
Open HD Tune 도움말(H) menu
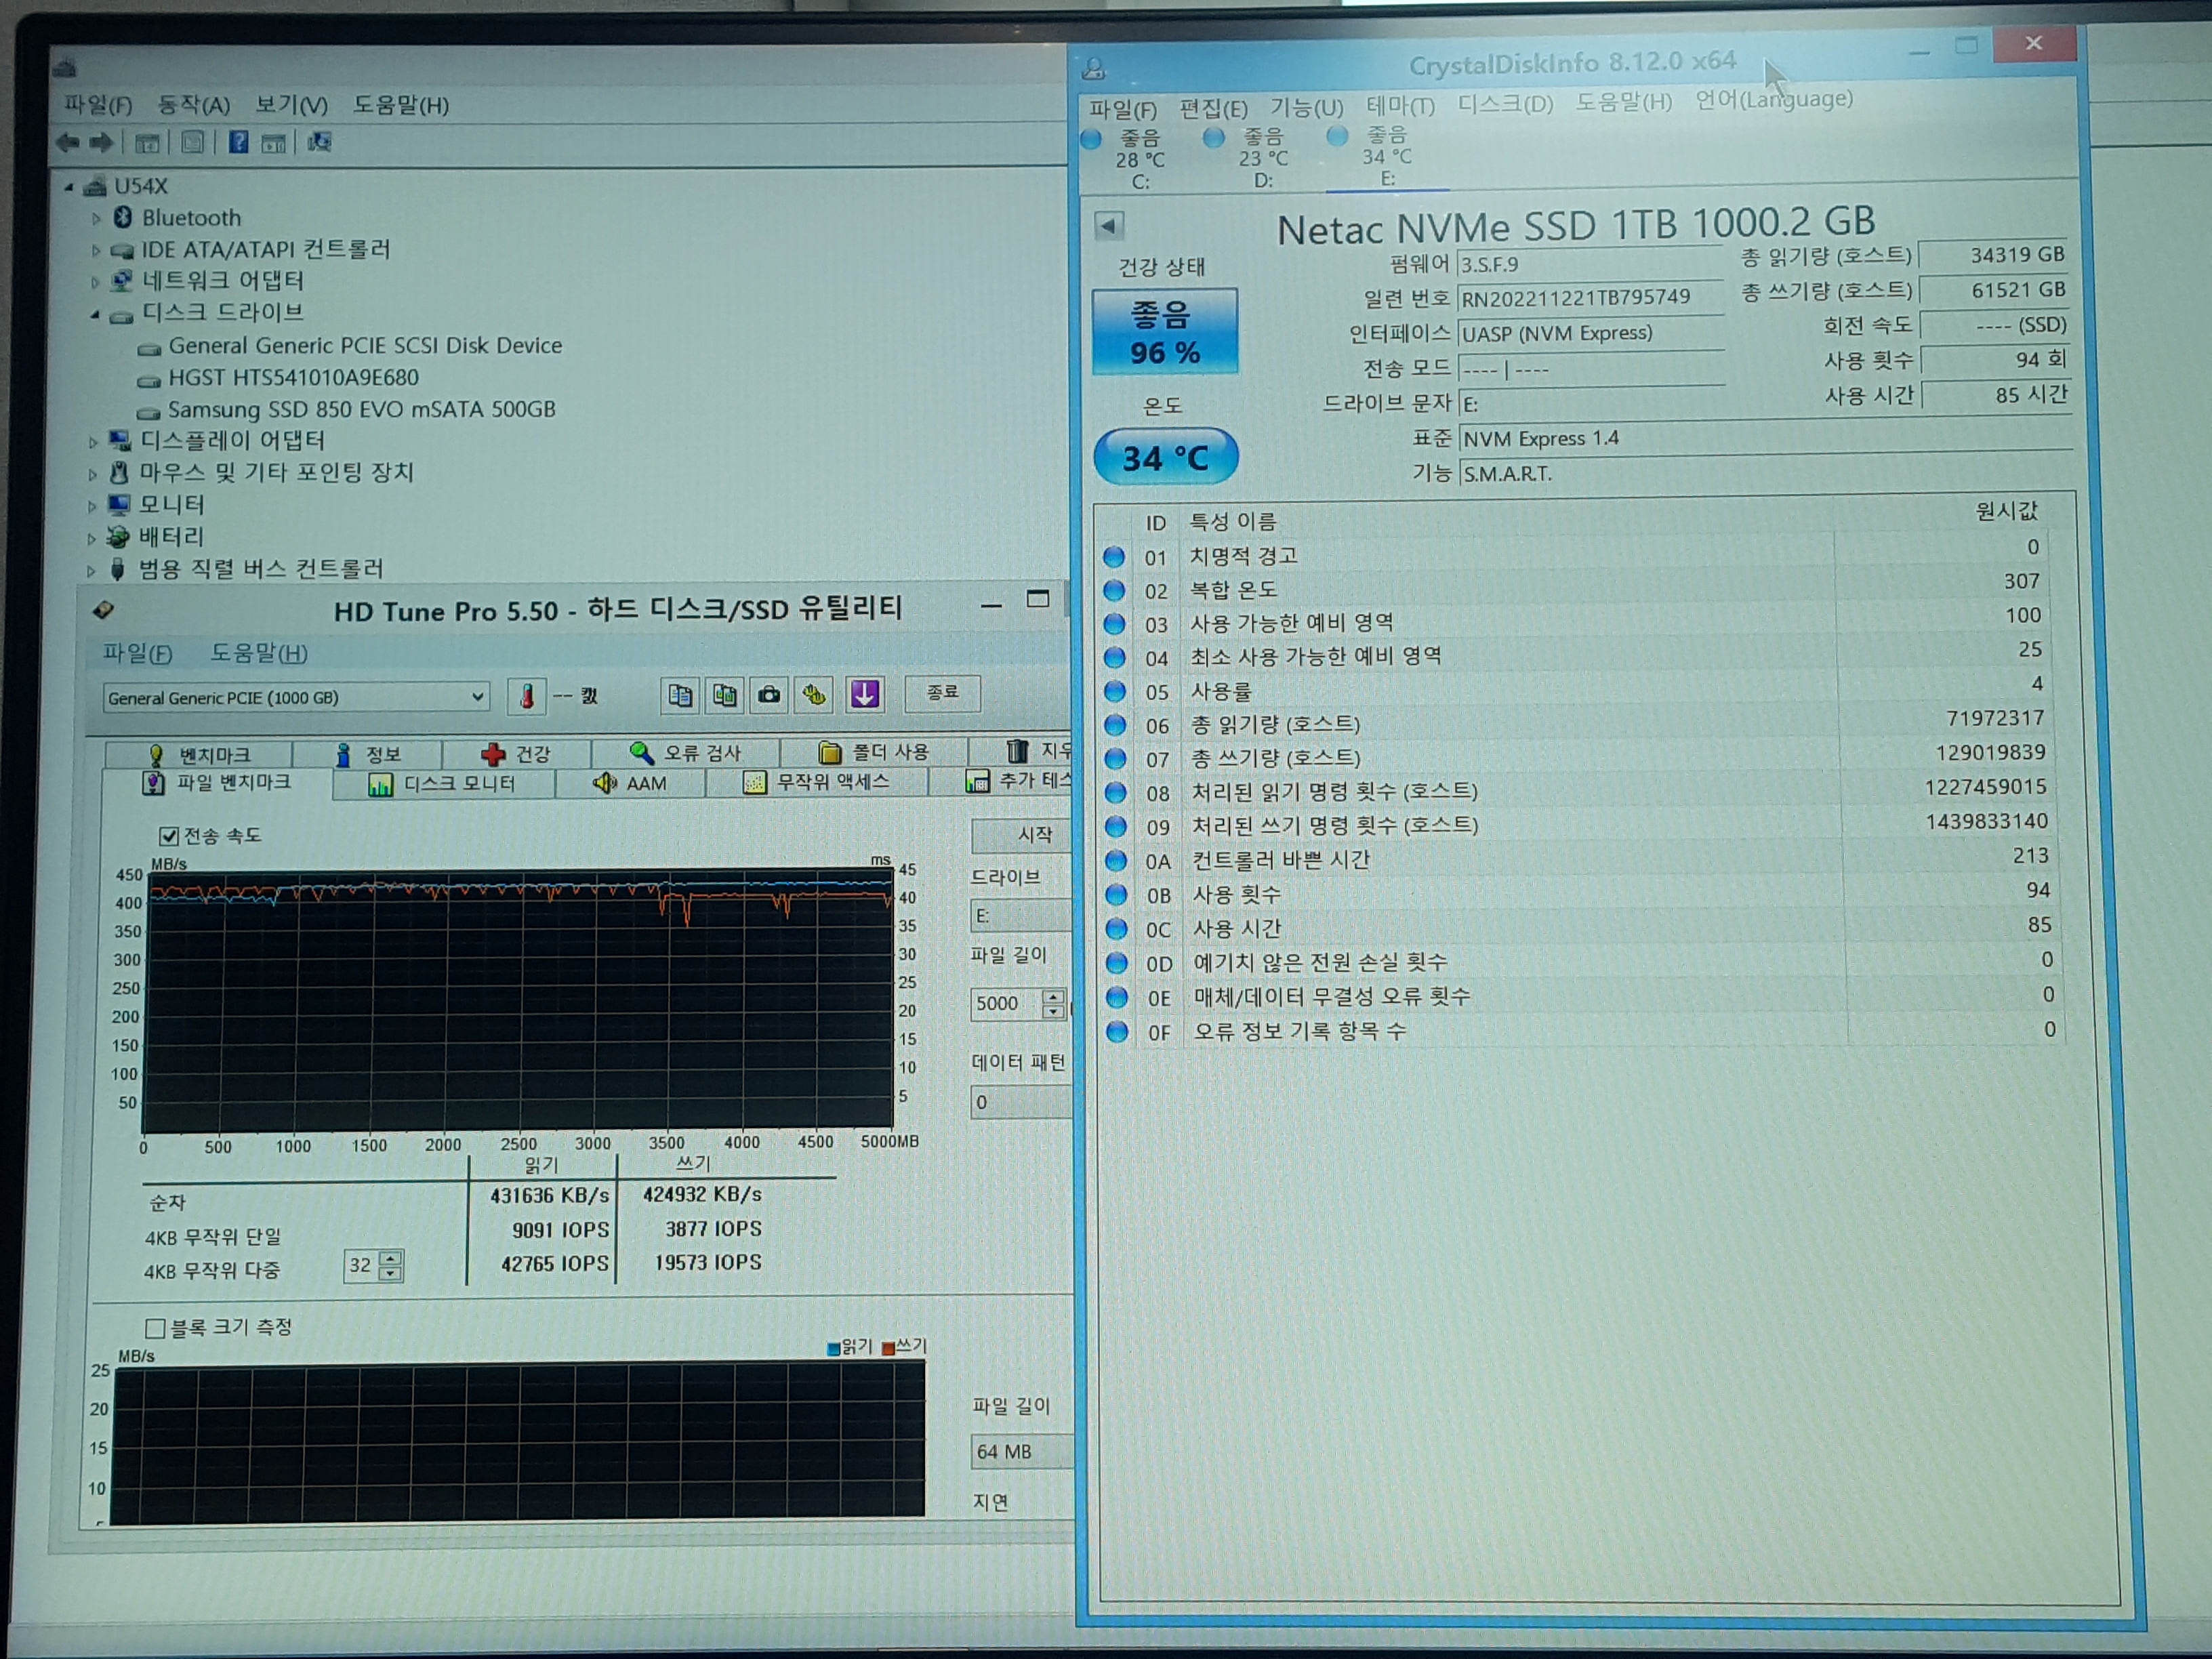[259, 653]
